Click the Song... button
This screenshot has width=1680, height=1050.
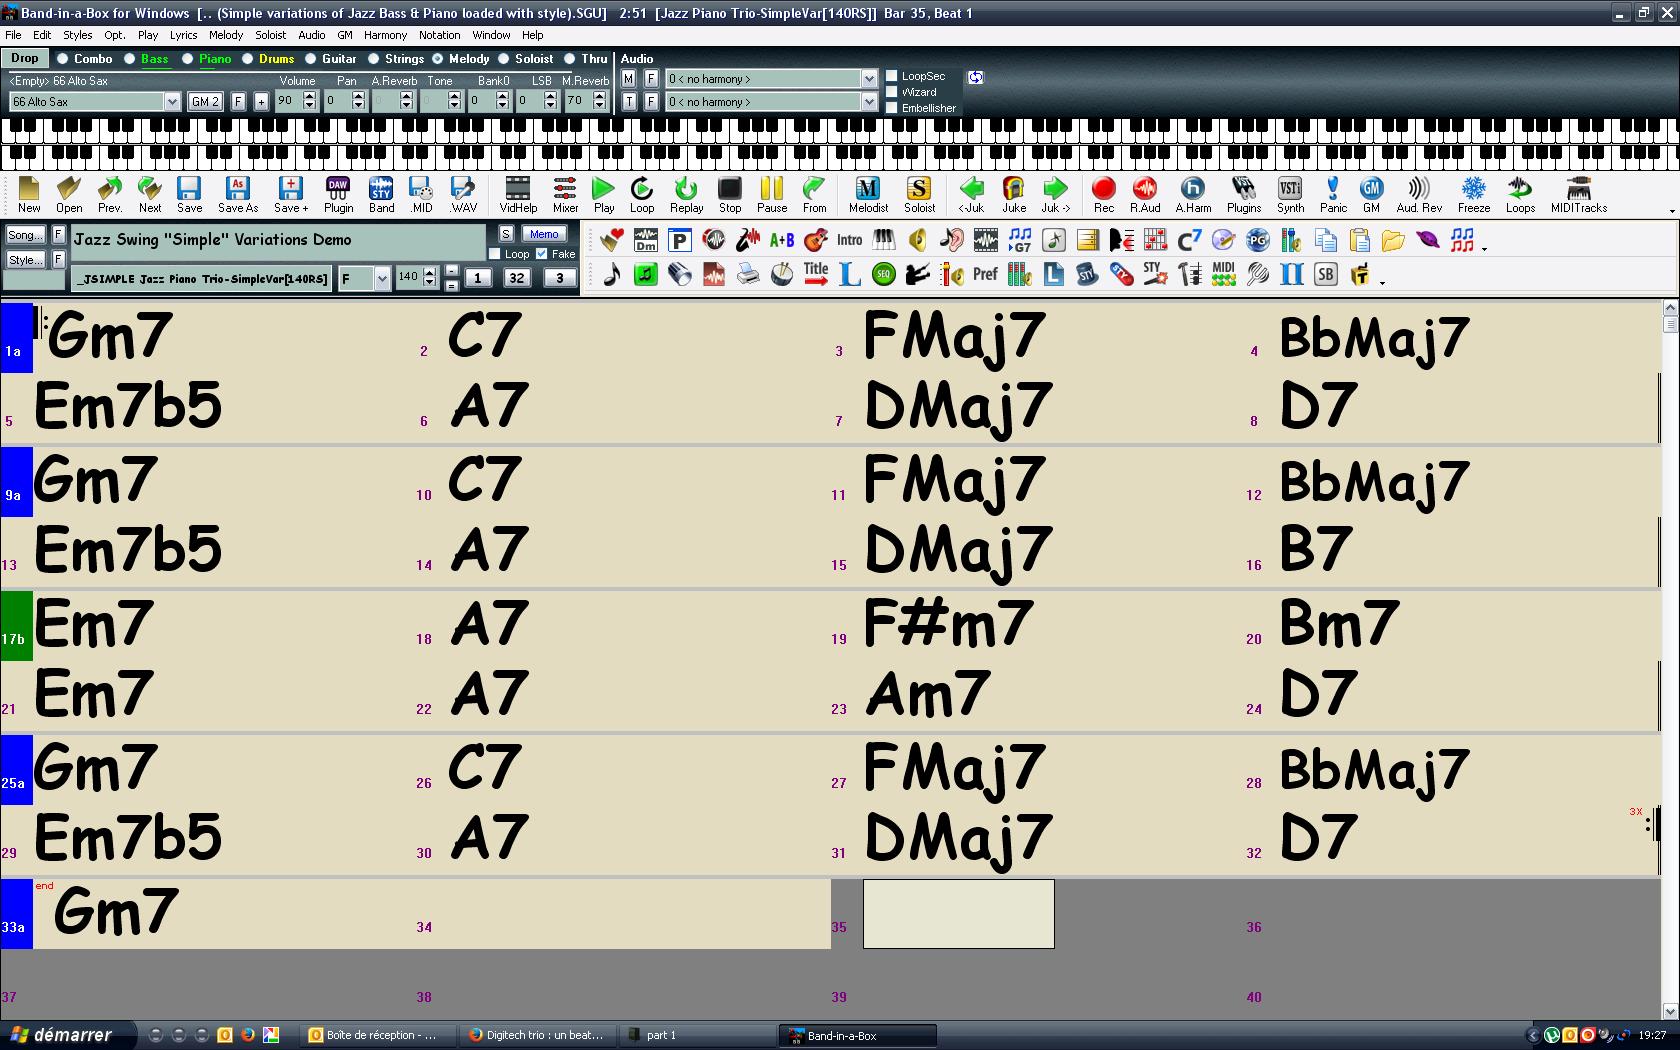(24, 235)
